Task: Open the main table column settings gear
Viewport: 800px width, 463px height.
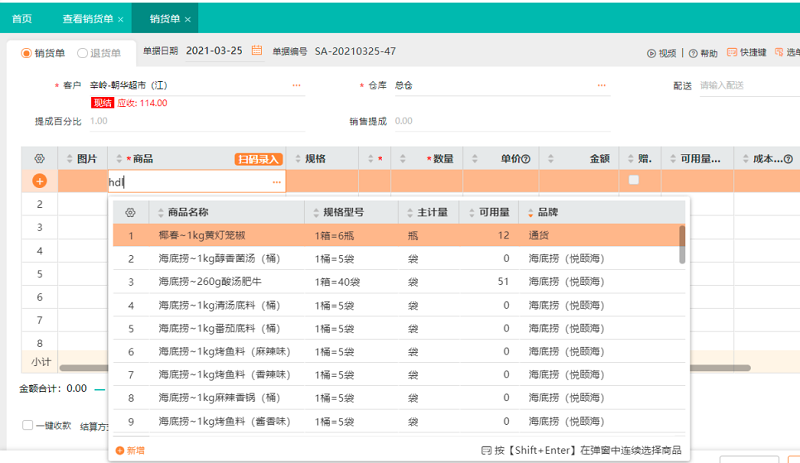Action: coord(40,158)
